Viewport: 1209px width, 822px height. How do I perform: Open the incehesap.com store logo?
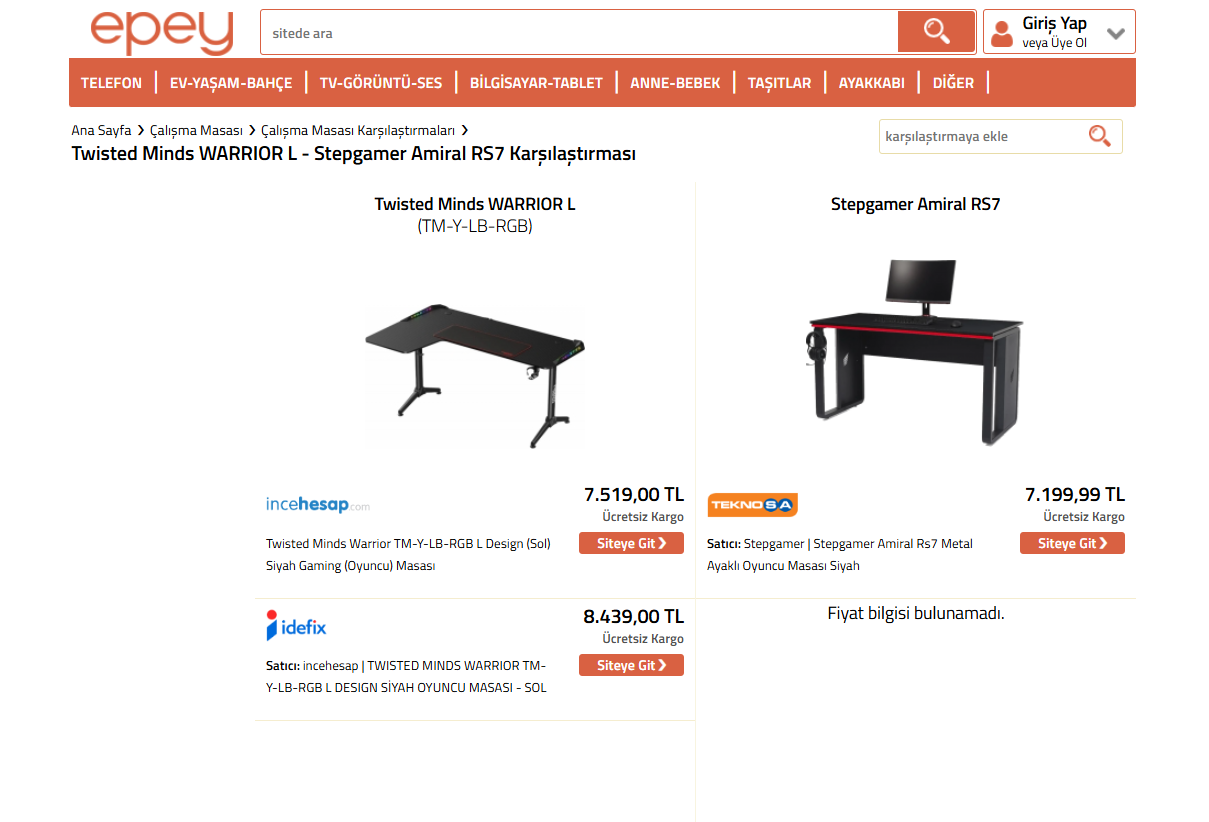pyautogui.click(x=318, y=505)
